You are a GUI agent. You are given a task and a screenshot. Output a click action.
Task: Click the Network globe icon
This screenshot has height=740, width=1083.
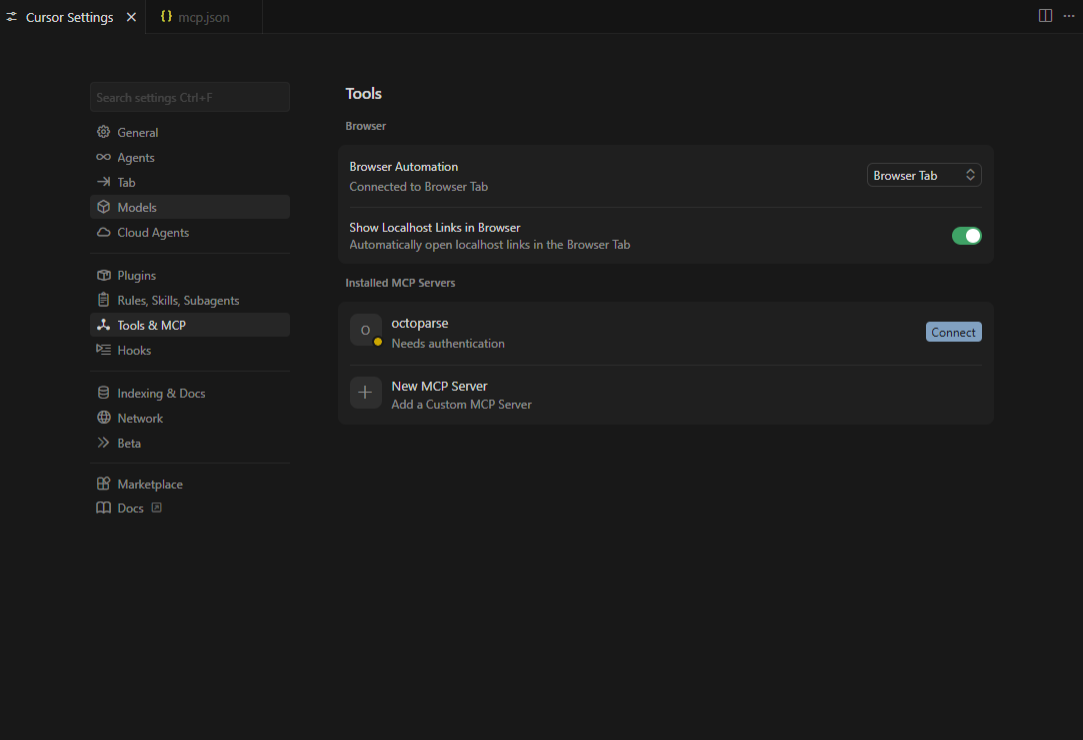pos(103,418)
